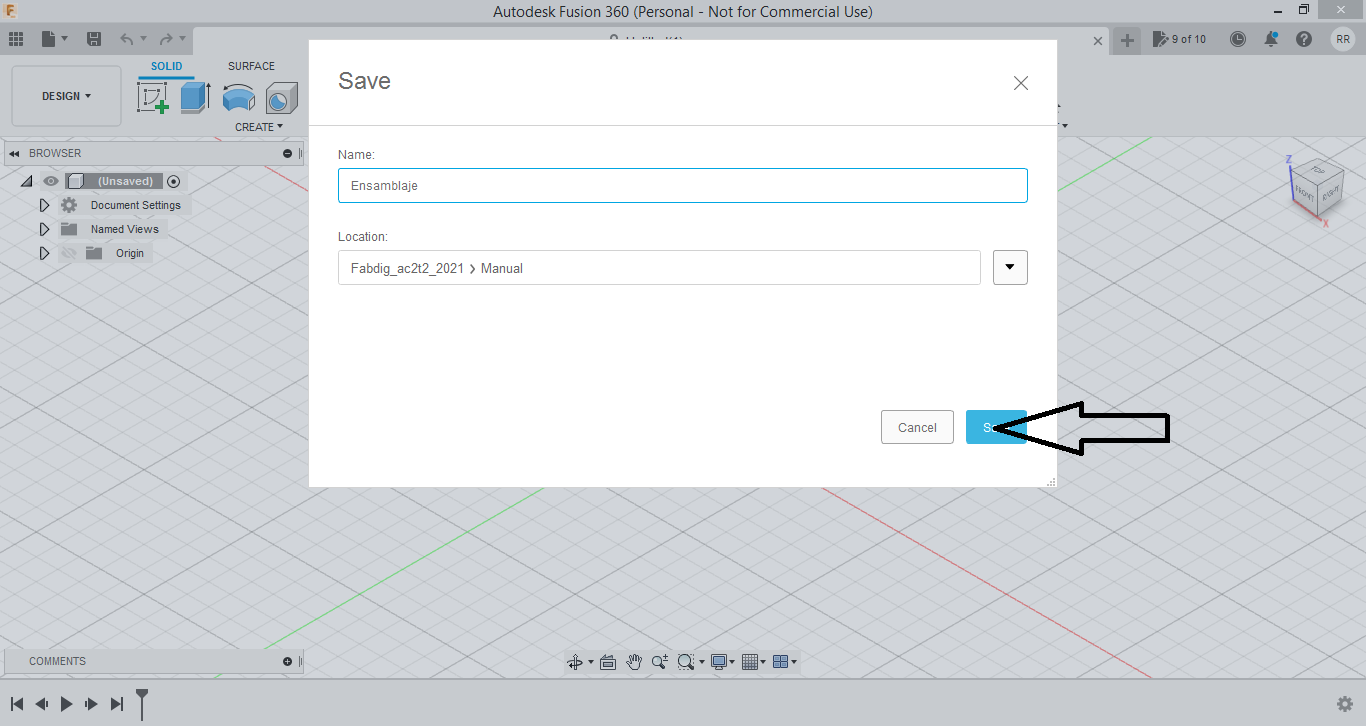Open the RR user account menu
Viewport: 1366px width, 726px height.
tap(1343, 39)
